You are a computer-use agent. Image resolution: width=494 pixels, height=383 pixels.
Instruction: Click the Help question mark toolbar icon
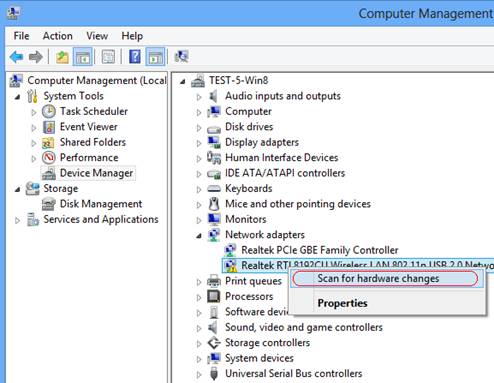(x=135, y=57)
